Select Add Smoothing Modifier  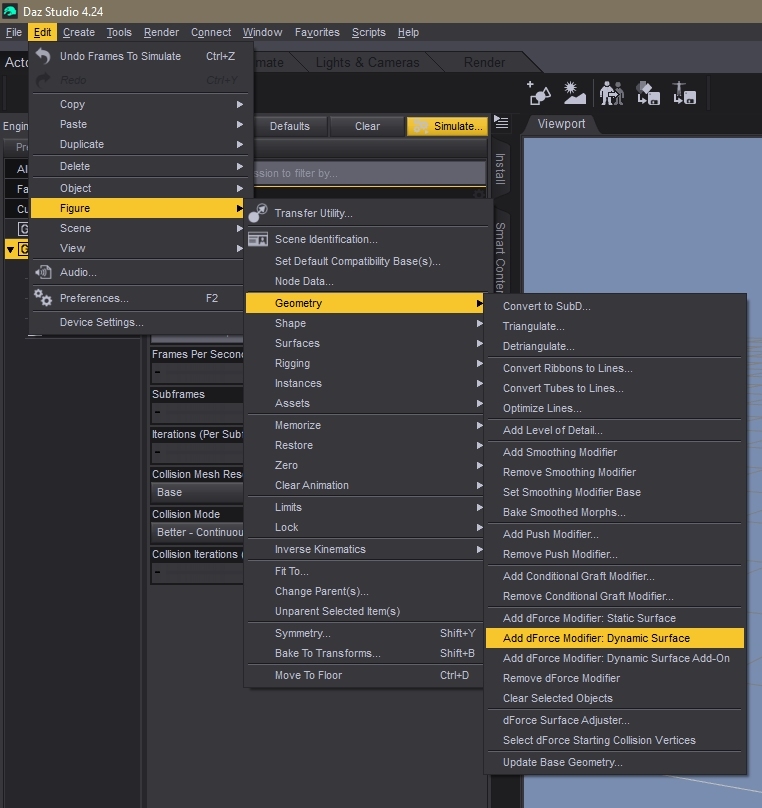tap(615, 452)
